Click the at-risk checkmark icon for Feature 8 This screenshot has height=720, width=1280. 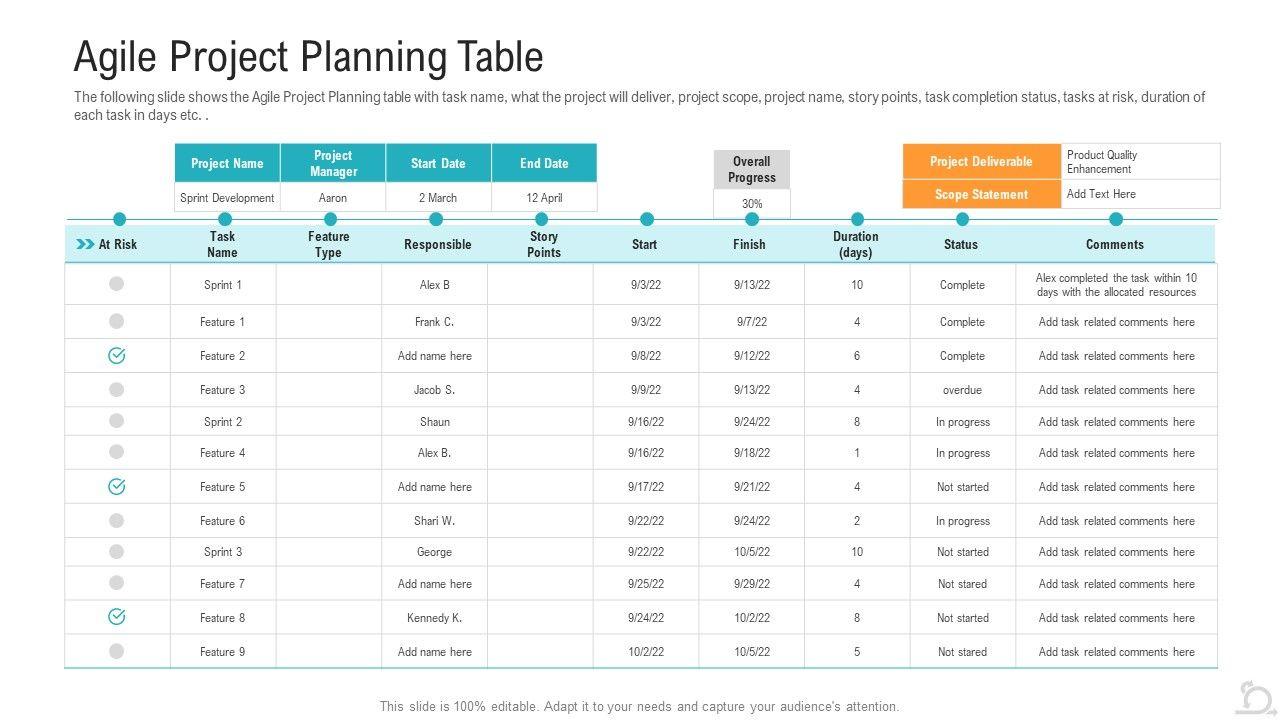[x=117, y=617]
